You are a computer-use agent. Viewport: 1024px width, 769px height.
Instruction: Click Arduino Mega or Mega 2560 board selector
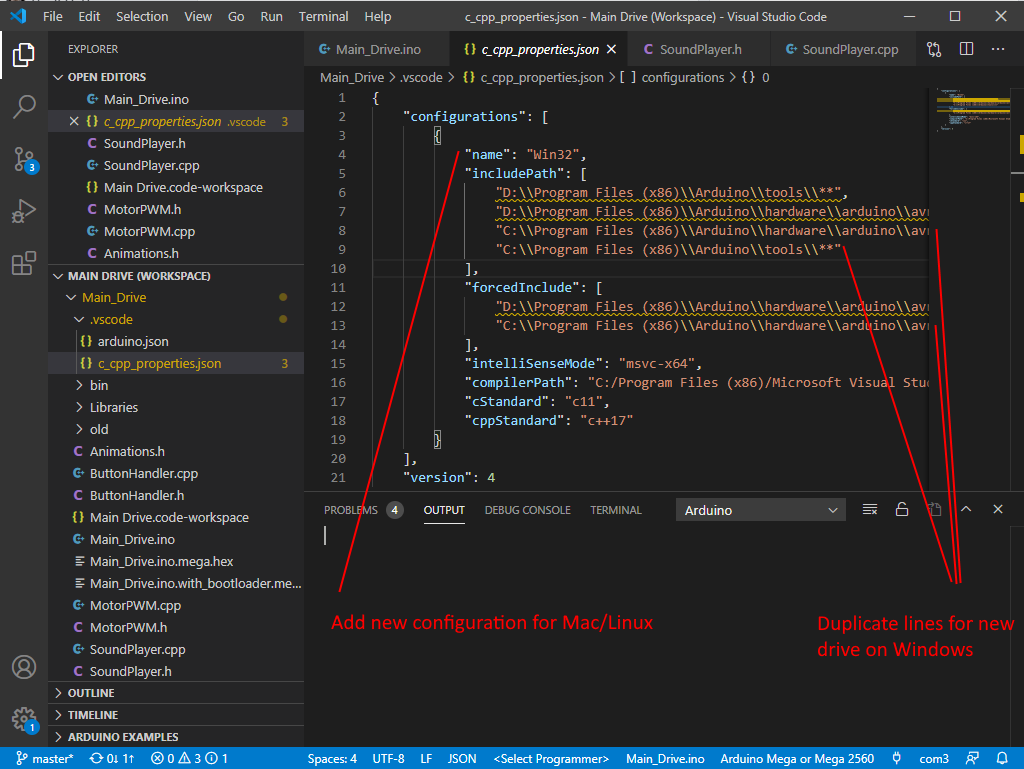click(x=797, y=759)
